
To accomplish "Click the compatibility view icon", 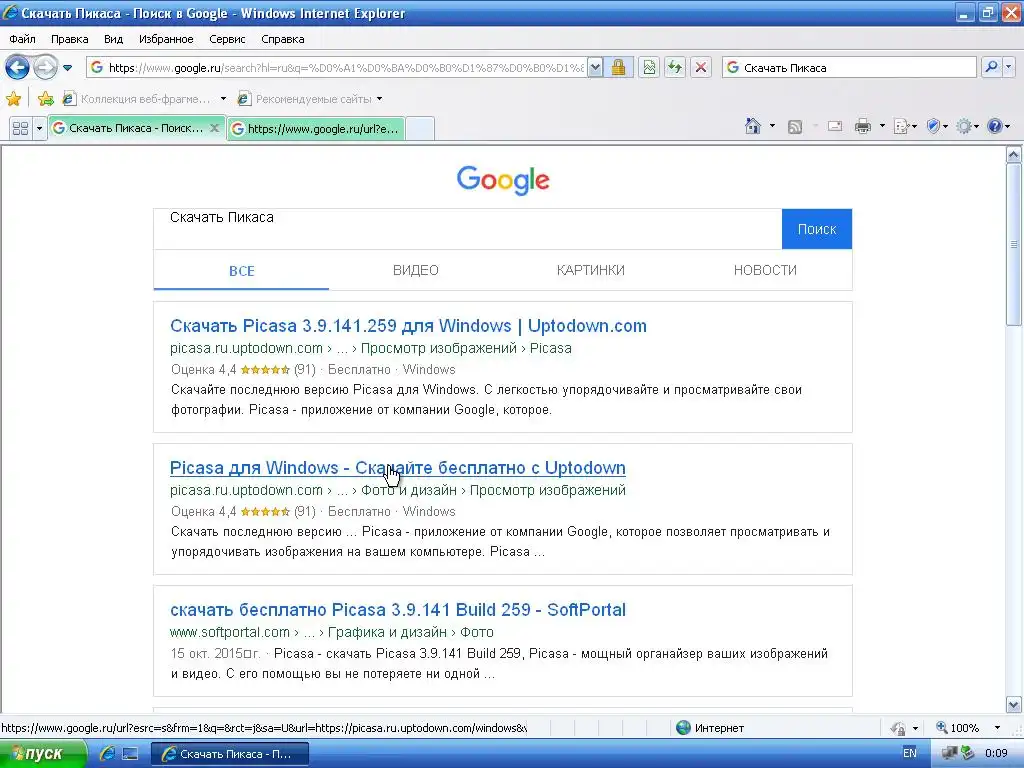I will click(649, 67).
